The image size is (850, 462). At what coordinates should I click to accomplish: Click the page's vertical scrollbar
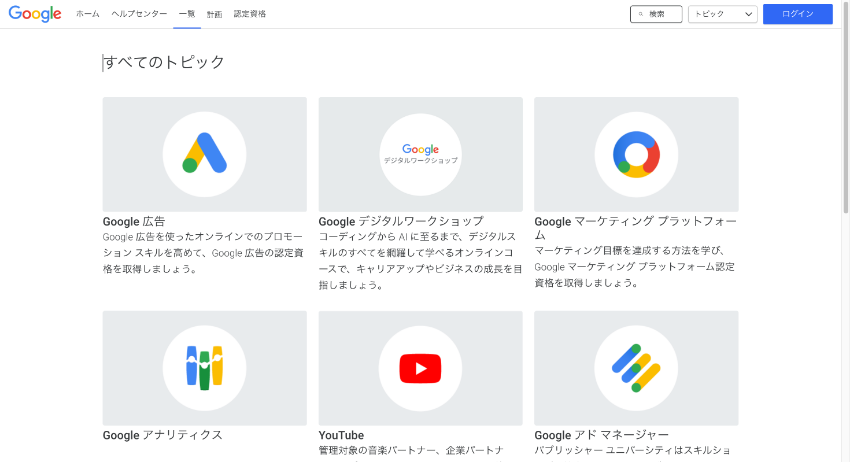(846, 231)
